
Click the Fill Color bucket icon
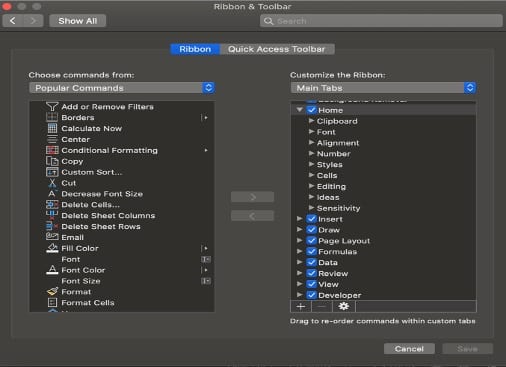tap(52, 248)
